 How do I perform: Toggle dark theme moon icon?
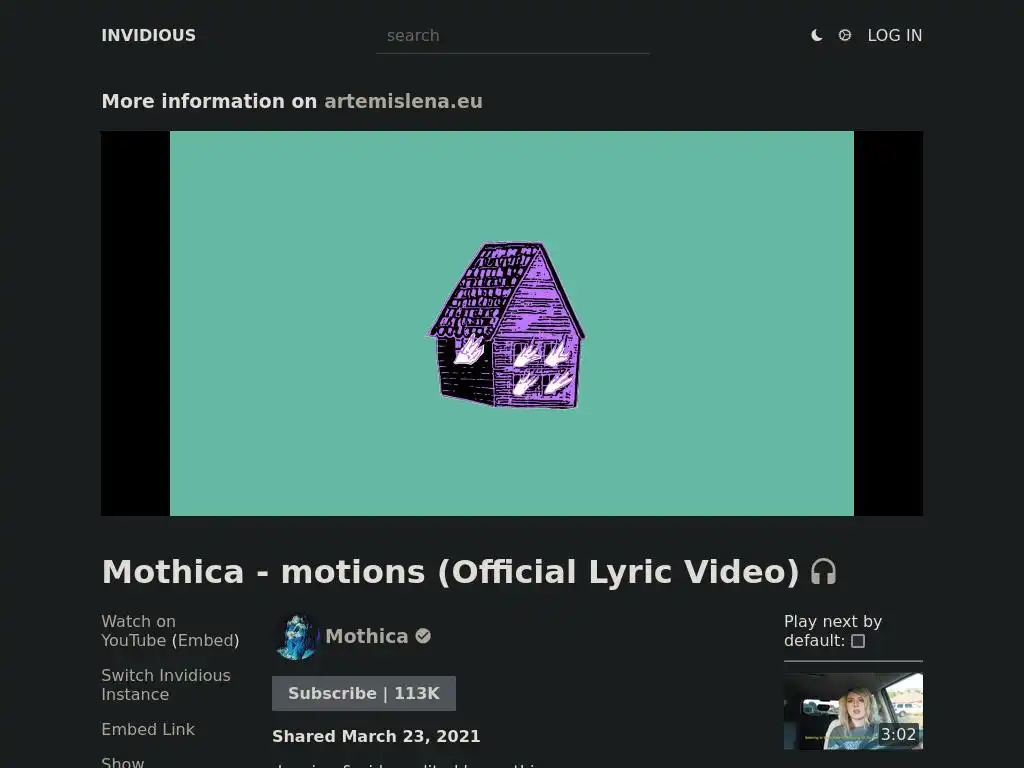click(816, 35)
